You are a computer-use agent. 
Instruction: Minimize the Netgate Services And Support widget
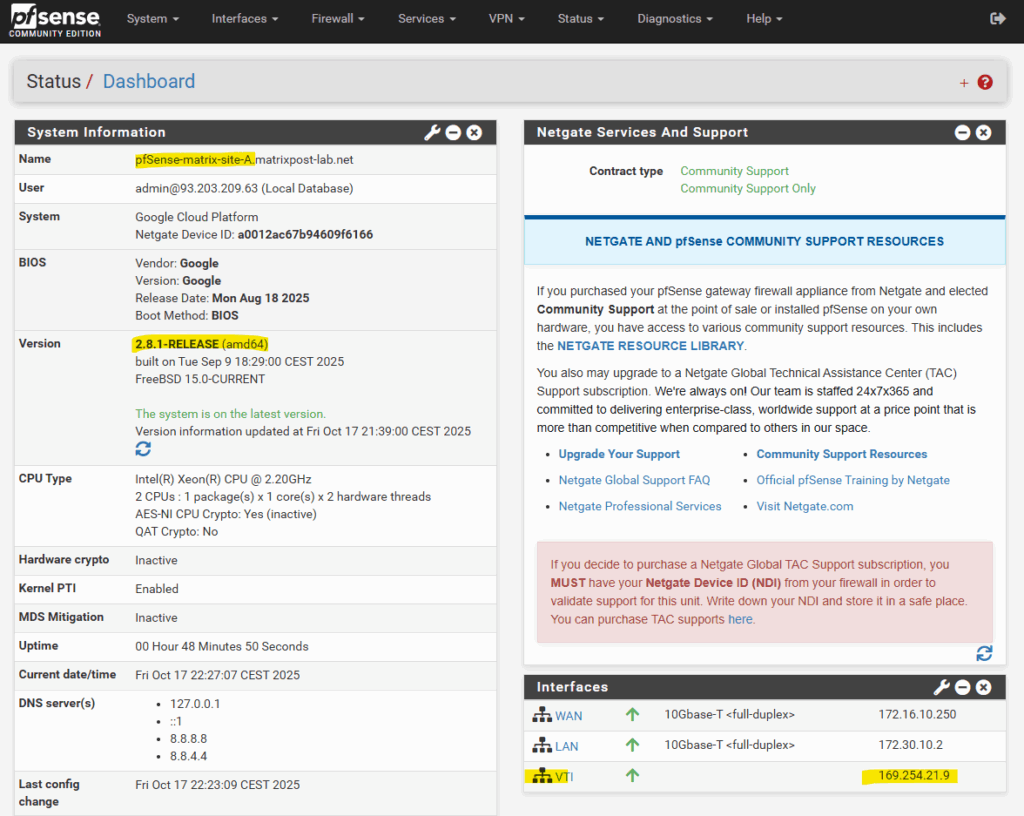(x=962, y=133)
